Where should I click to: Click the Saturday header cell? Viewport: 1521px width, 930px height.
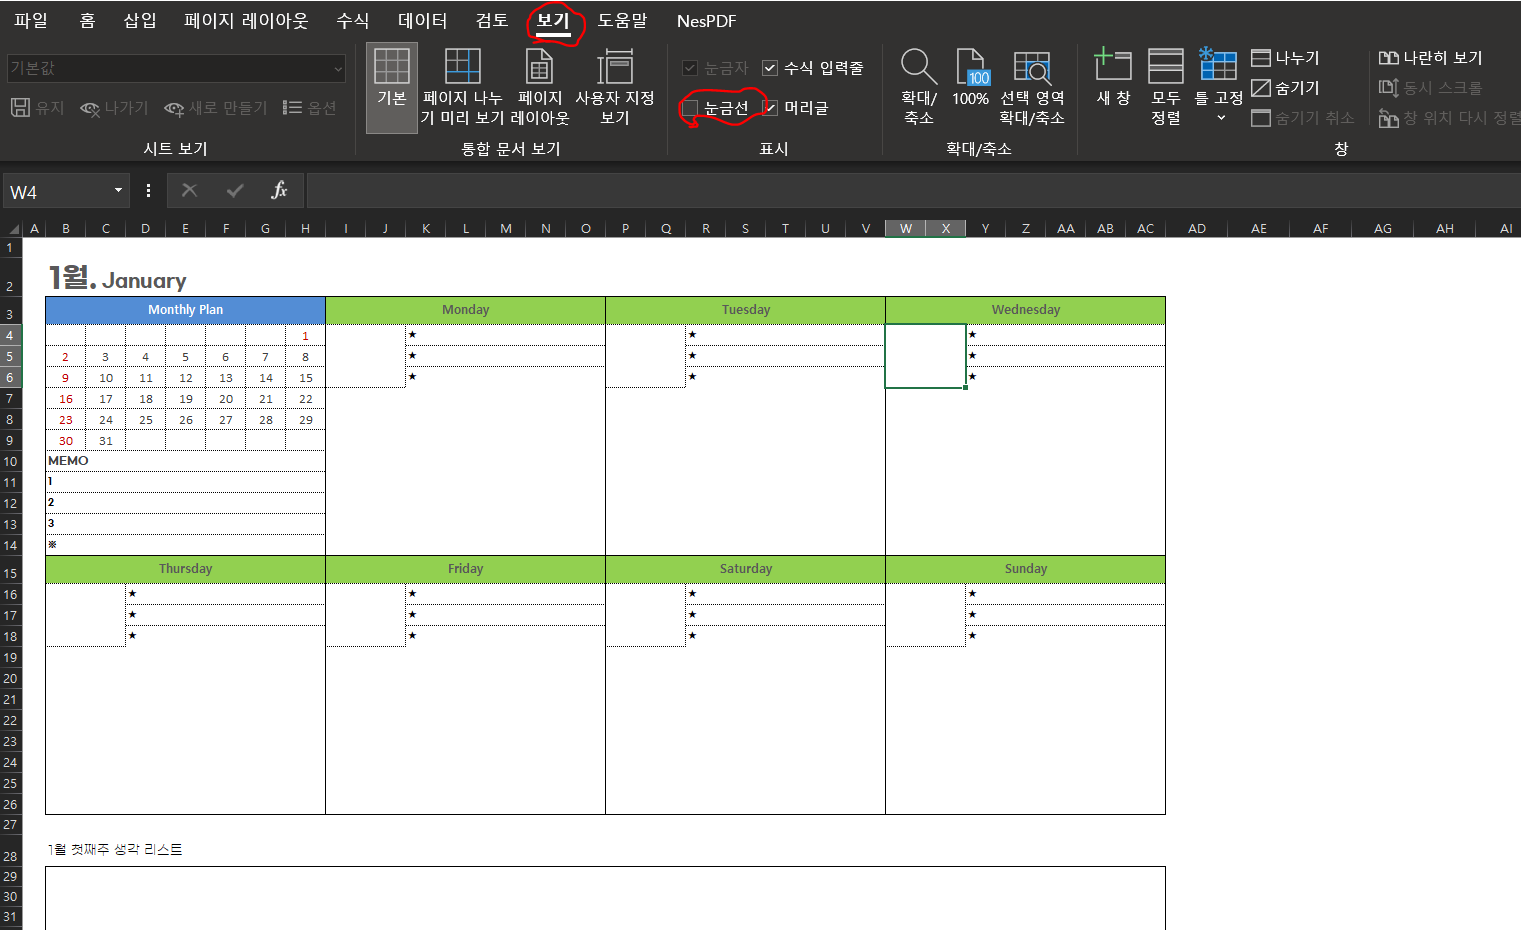click(x=745, y=569)
